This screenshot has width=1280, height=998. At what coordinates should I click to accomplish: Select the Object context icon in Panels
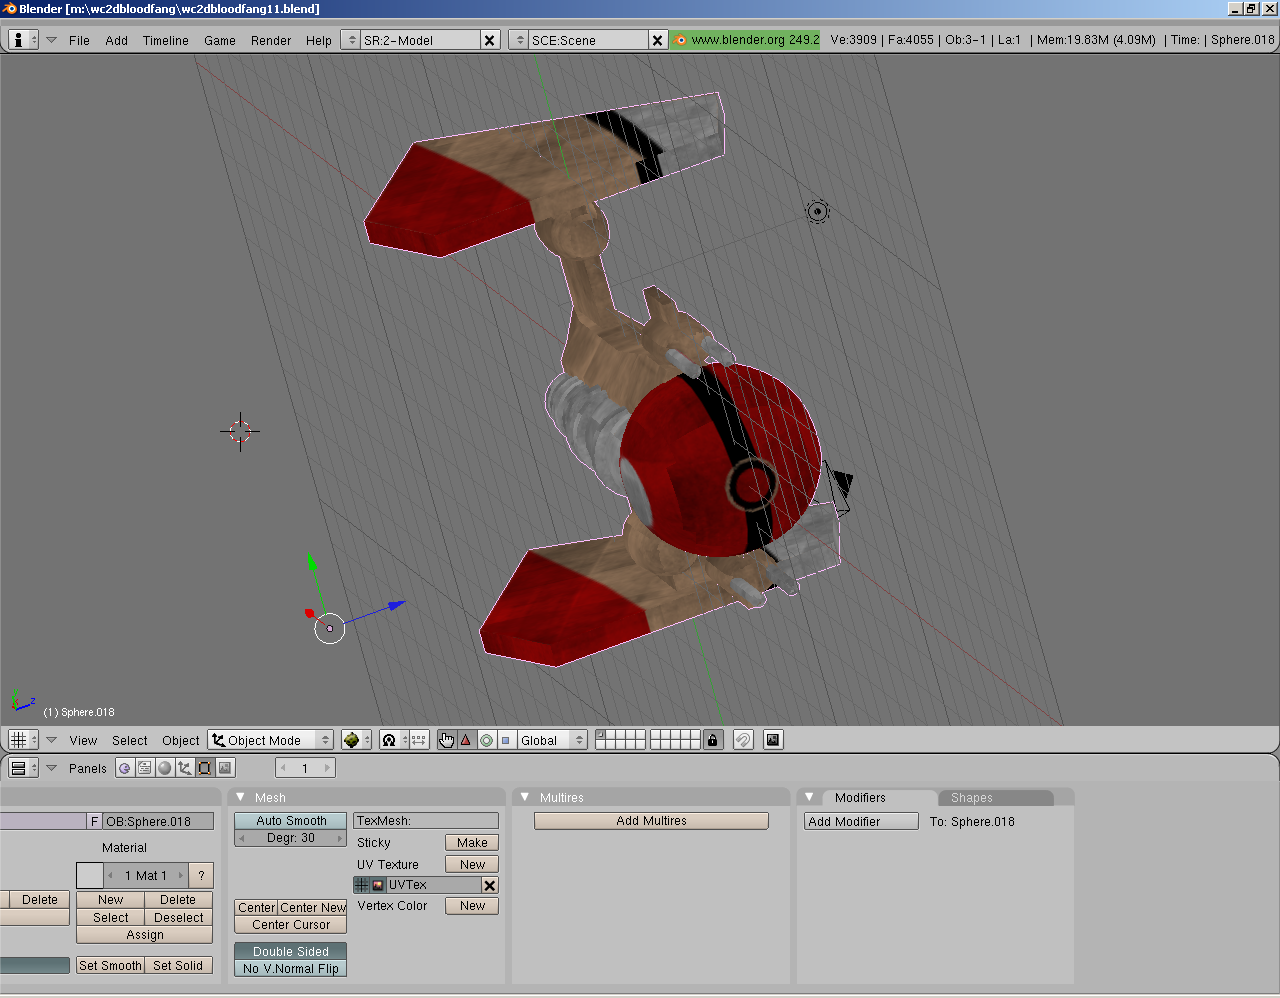(x=185, y=768)
